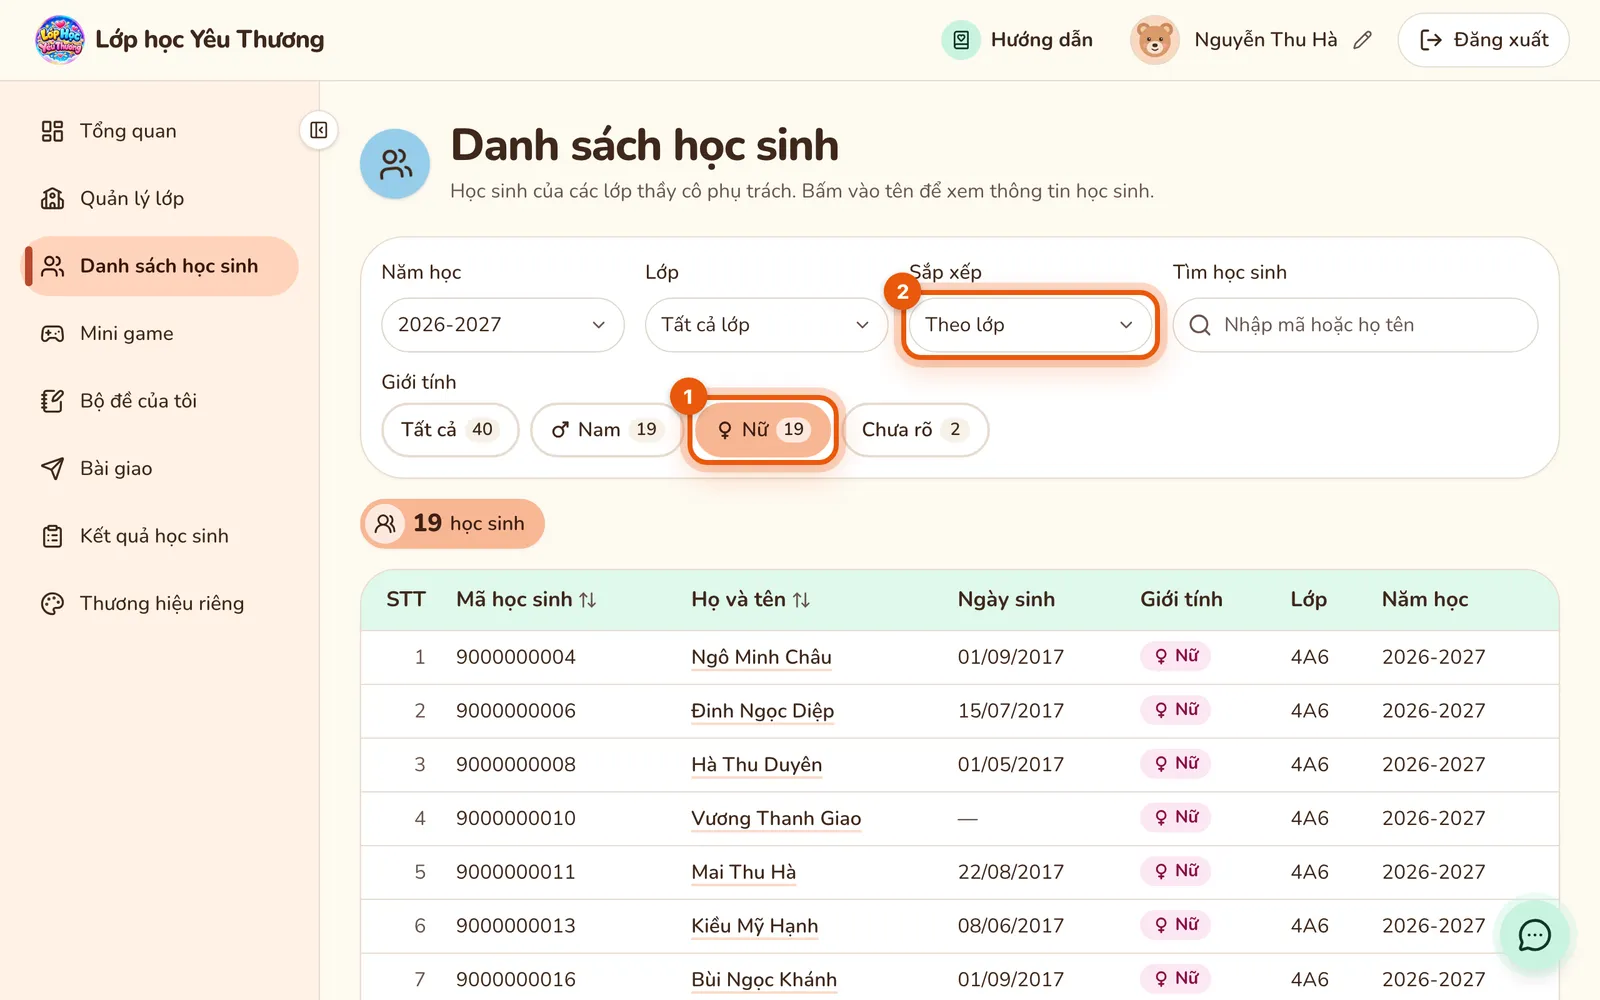Click the pencil icon next to Nguyễn Thu Hà

coord(1362,40)
